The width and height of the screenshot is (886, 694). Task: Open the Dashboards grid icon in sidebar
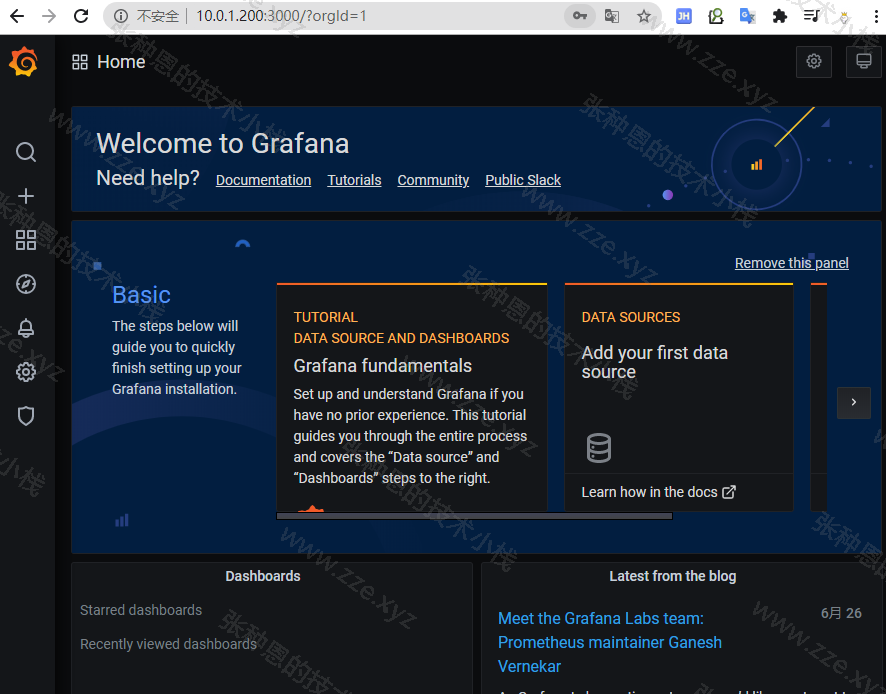click(x=25, y=240)
